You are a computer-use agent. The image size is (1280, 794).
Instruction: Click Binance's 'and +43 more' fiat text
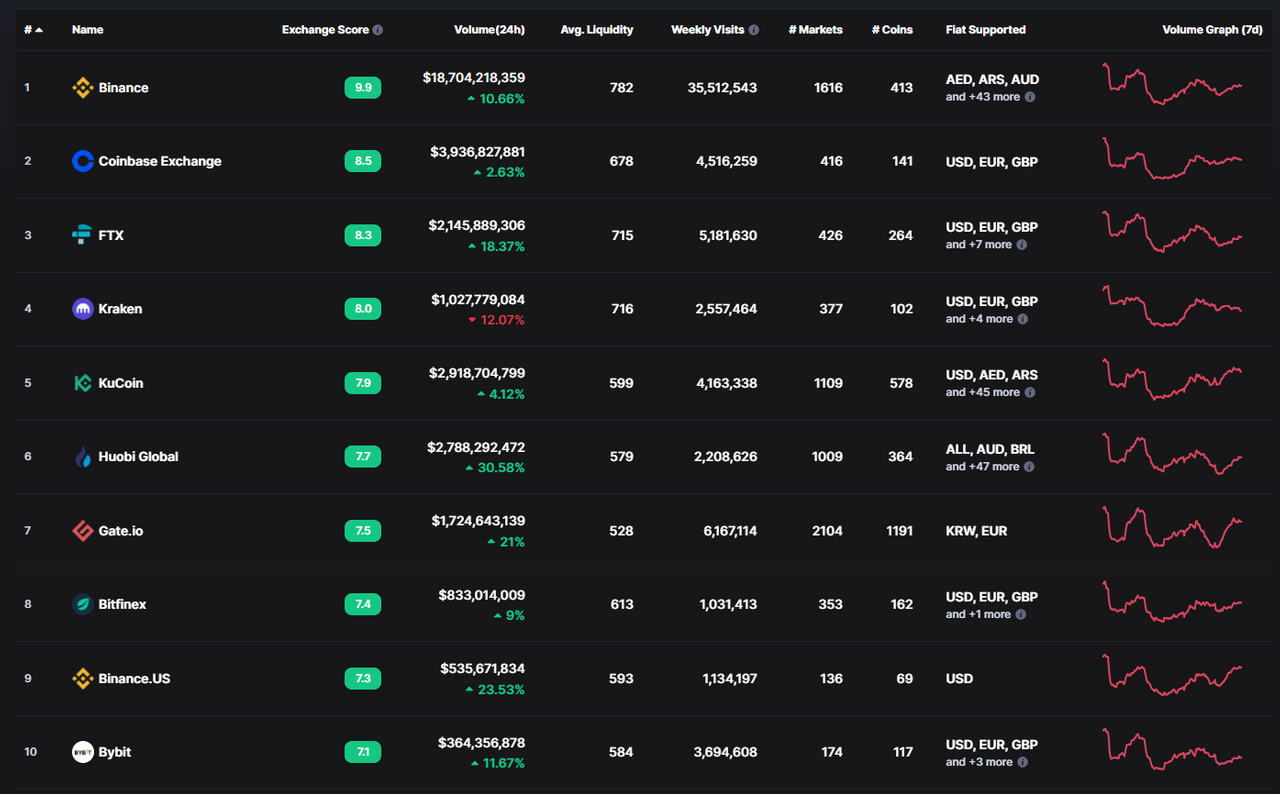[x=983, y=97]
